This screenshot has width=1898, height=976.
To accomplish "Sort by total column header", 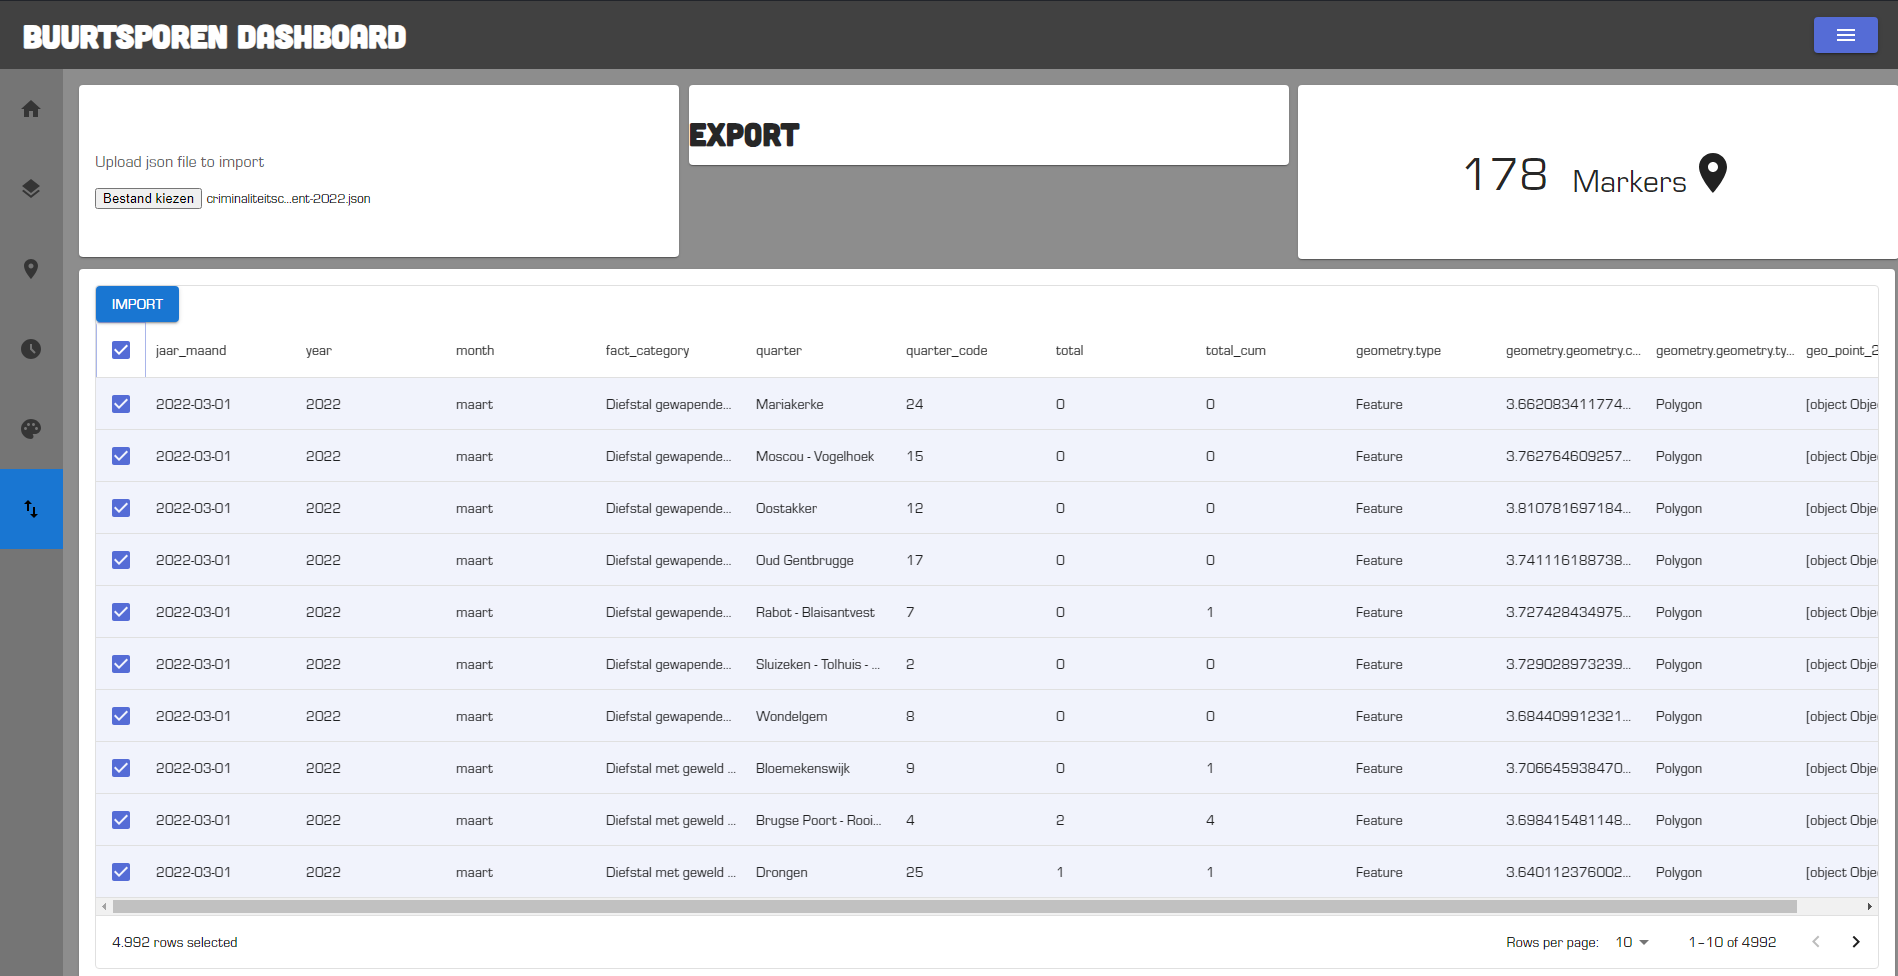I will [x=1070, y=350].
